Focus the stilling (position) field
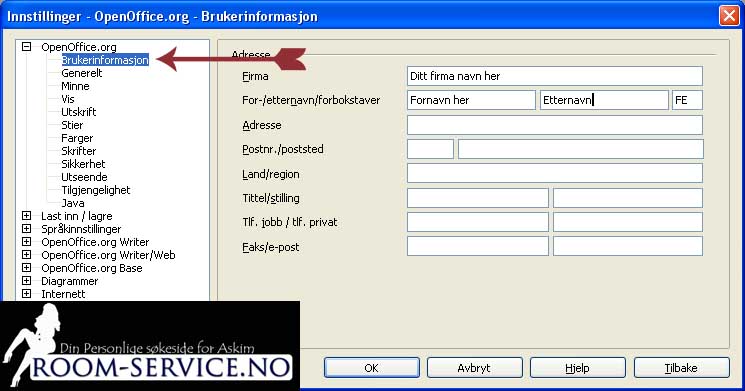The width and height of the screenshot is (745, 391). tap(628, 198)
